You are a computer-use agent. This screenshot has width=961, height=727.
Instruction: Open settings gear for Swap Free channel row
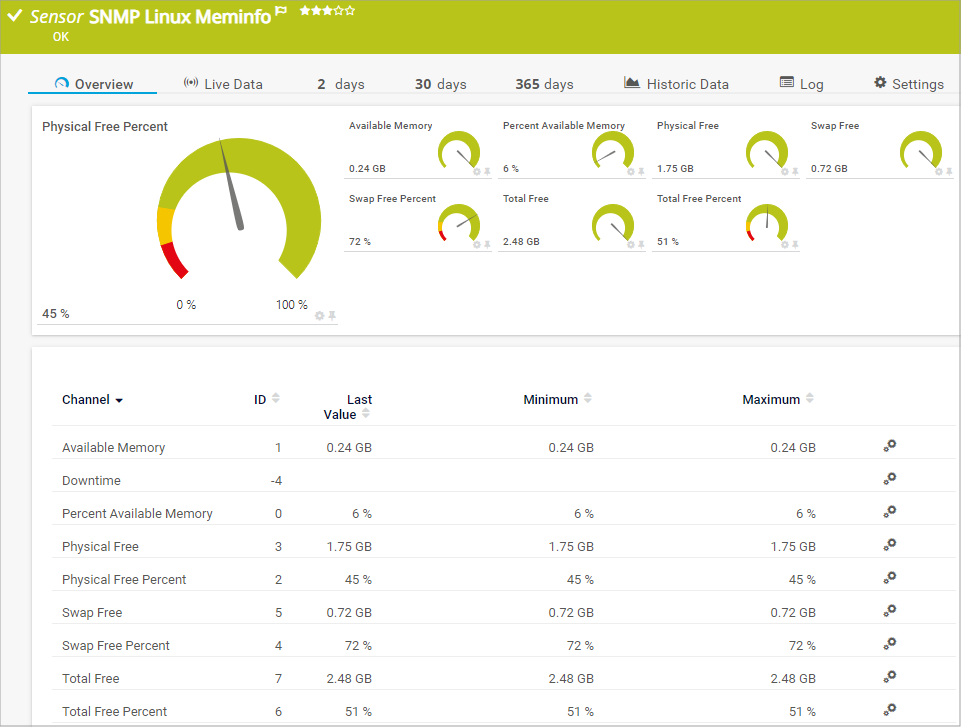tap(889, 611)
